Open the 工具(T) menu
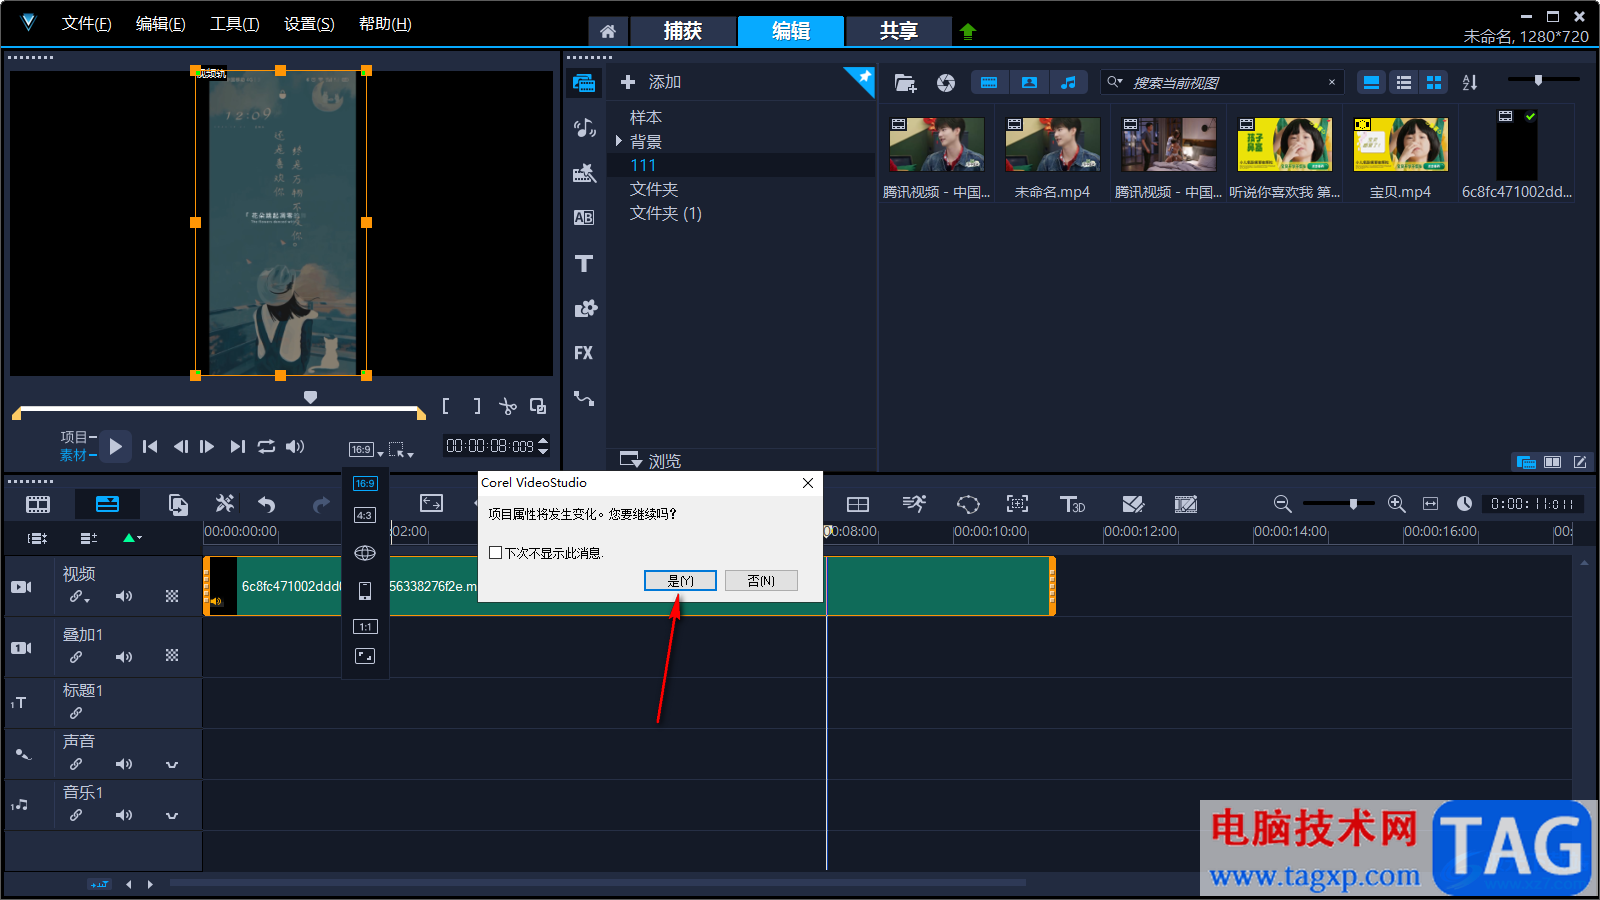 pos(234,23)
